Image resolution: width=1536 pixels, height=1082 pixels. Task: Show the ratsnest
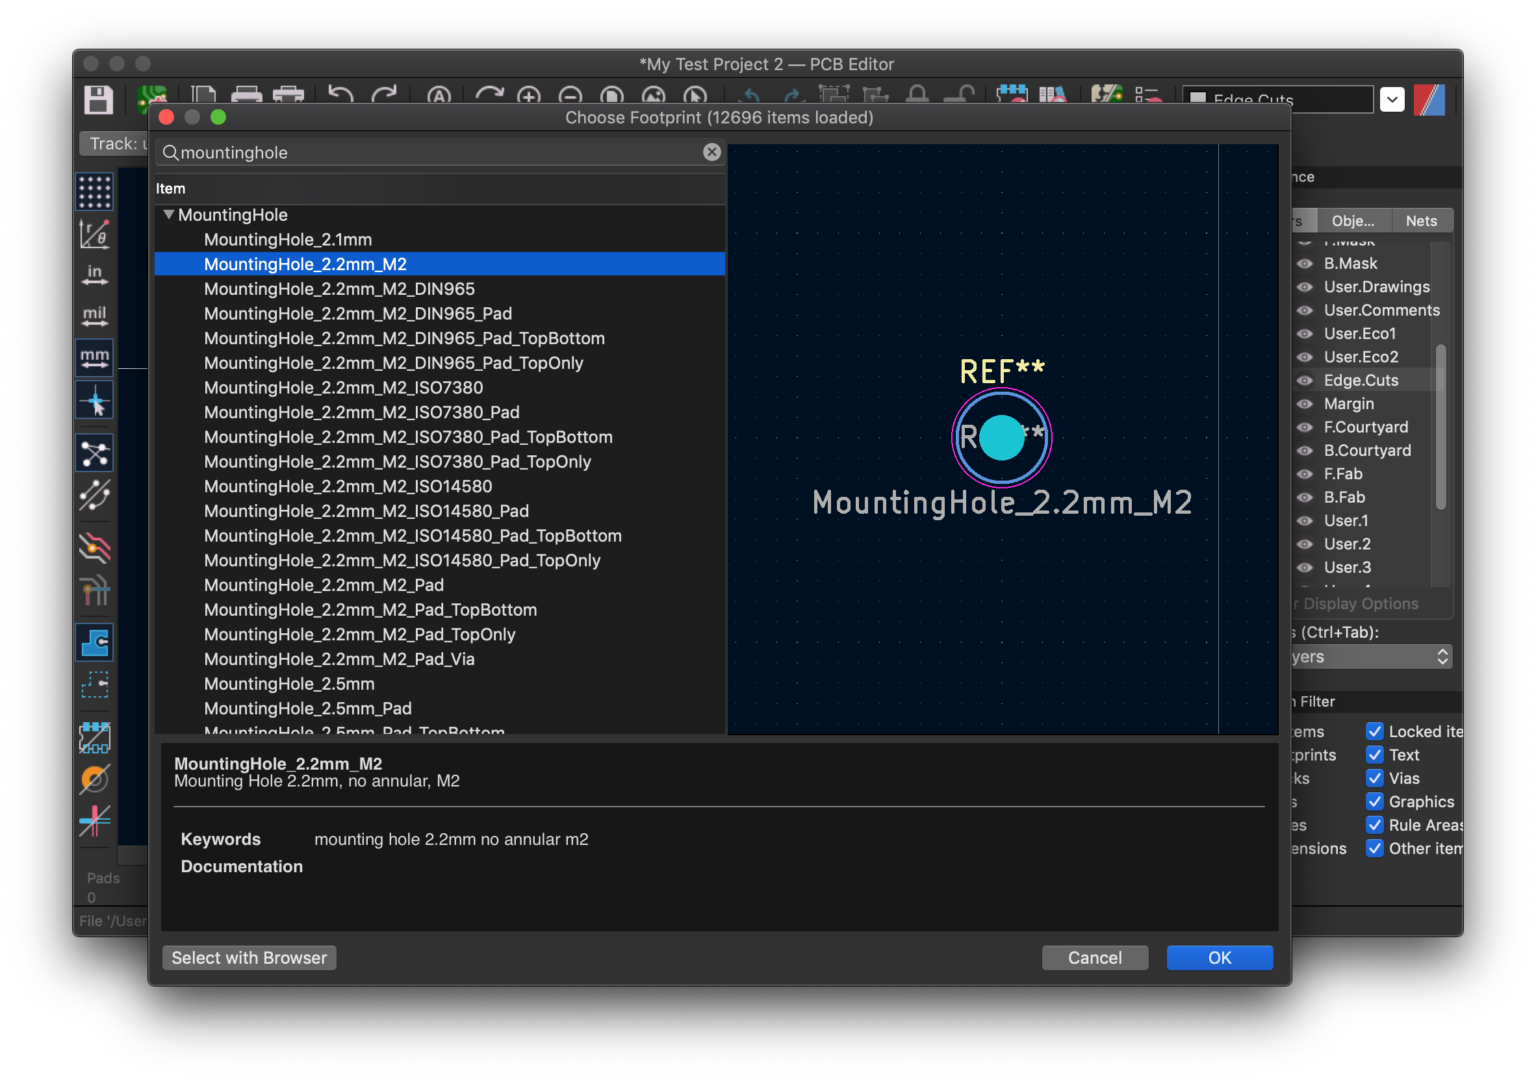[x=94, y=452]
